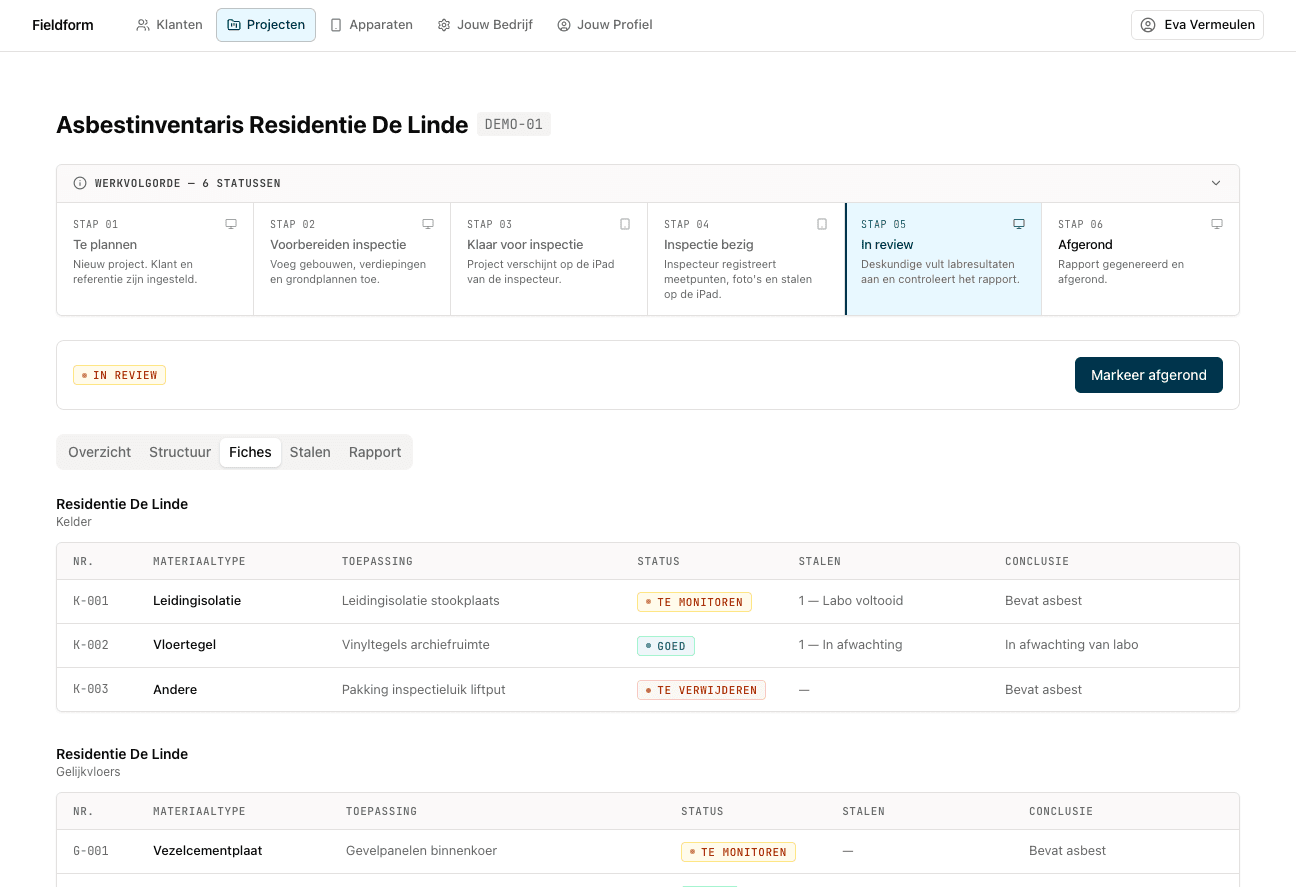Click the info icon beside Werkvolgorde

coord(80,183)
